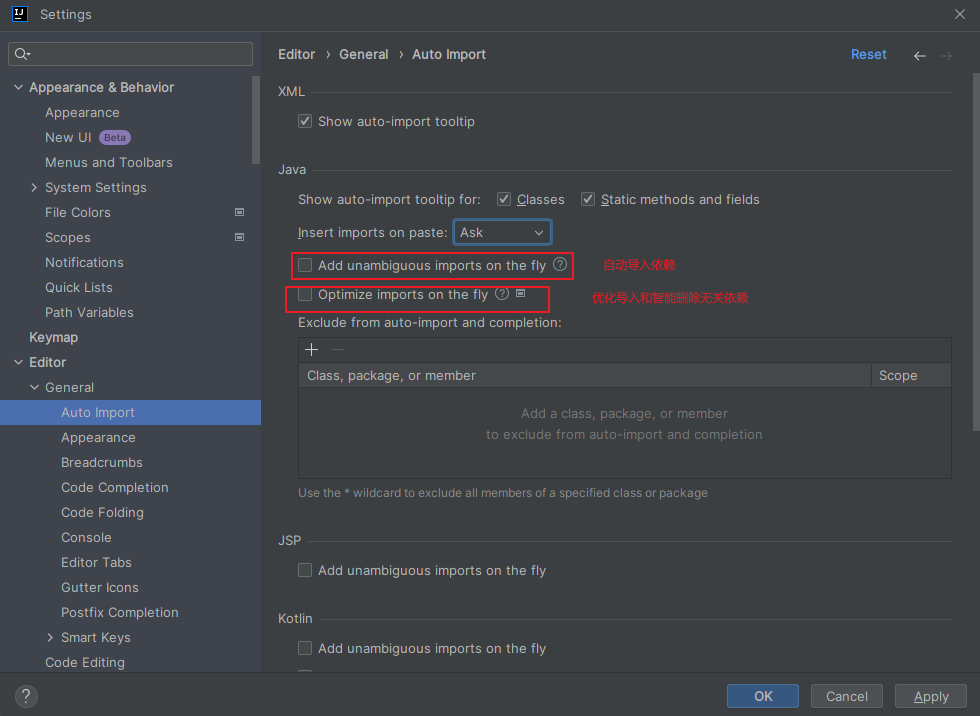Open Postfix Completion settings
Viewport: 980px width, 716px height.
point(120,612)
